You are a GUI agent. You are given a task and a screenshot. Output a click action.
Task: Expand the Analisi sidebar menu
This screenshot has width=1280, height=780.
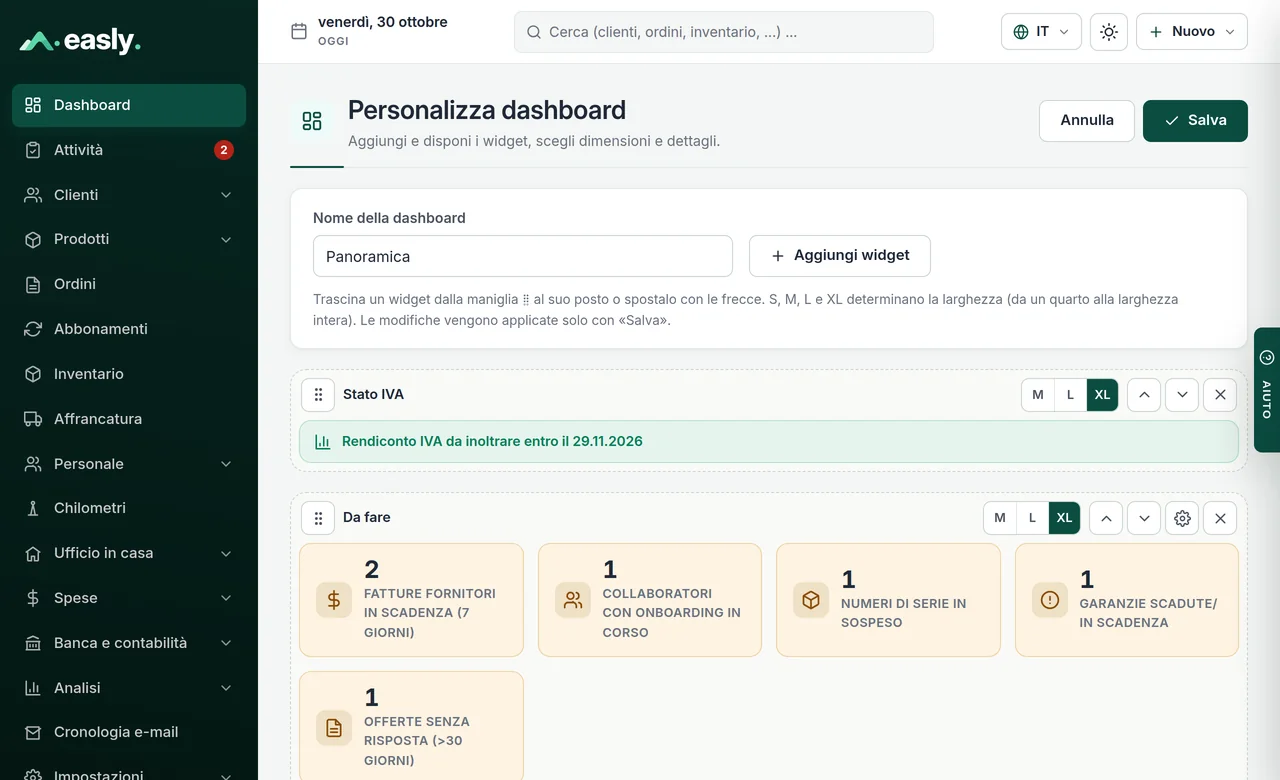point(226,688)
